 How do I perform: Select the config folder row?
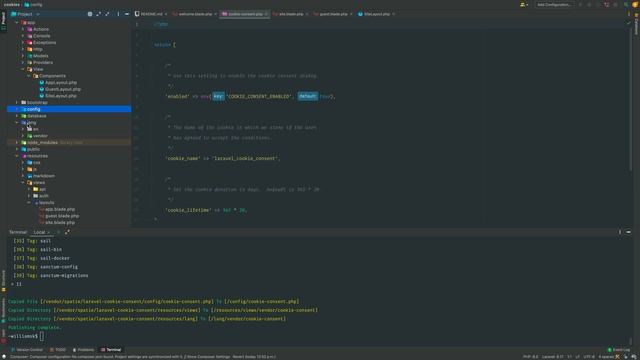[69, 109]
